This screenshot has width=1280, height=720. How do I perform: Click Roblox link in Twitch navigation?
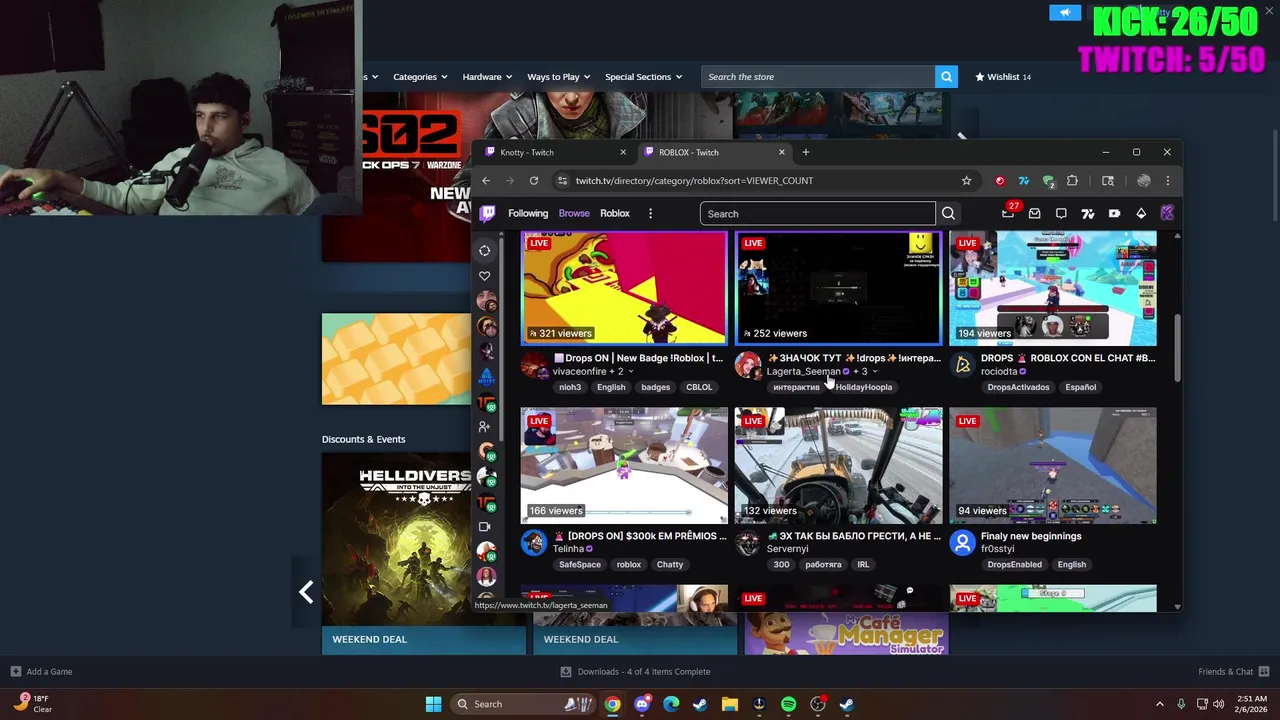(615, 213)
